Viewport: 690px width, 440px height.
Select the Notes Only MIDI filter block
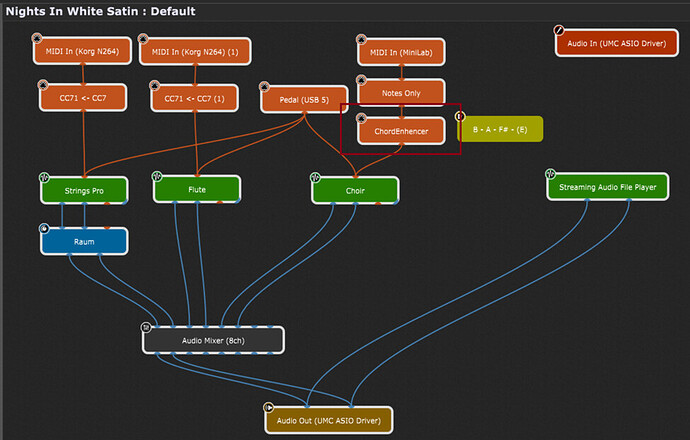402,92
